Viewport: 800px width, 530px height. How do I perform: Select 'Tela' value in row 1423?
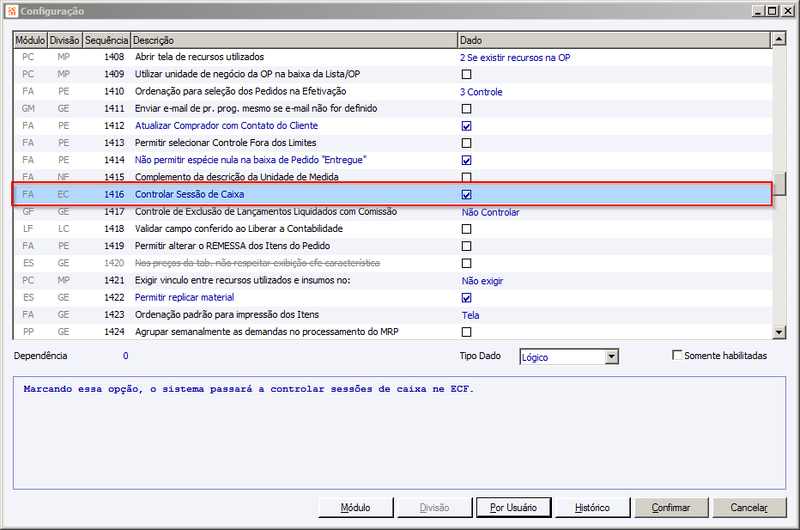pos(470,315)
